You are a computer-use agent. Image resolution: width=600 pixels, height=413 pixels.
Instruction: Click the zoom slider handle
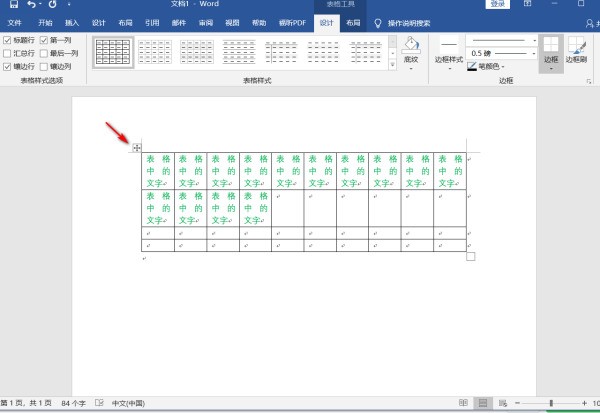click(x=551, y=403)
